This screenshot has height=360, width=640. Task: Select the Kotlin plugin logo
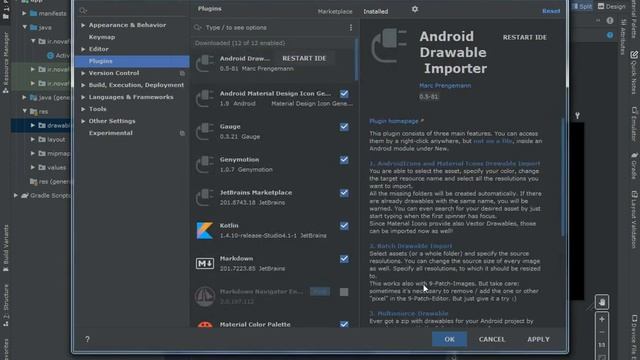pyautogui.click(x=204, y=231)
